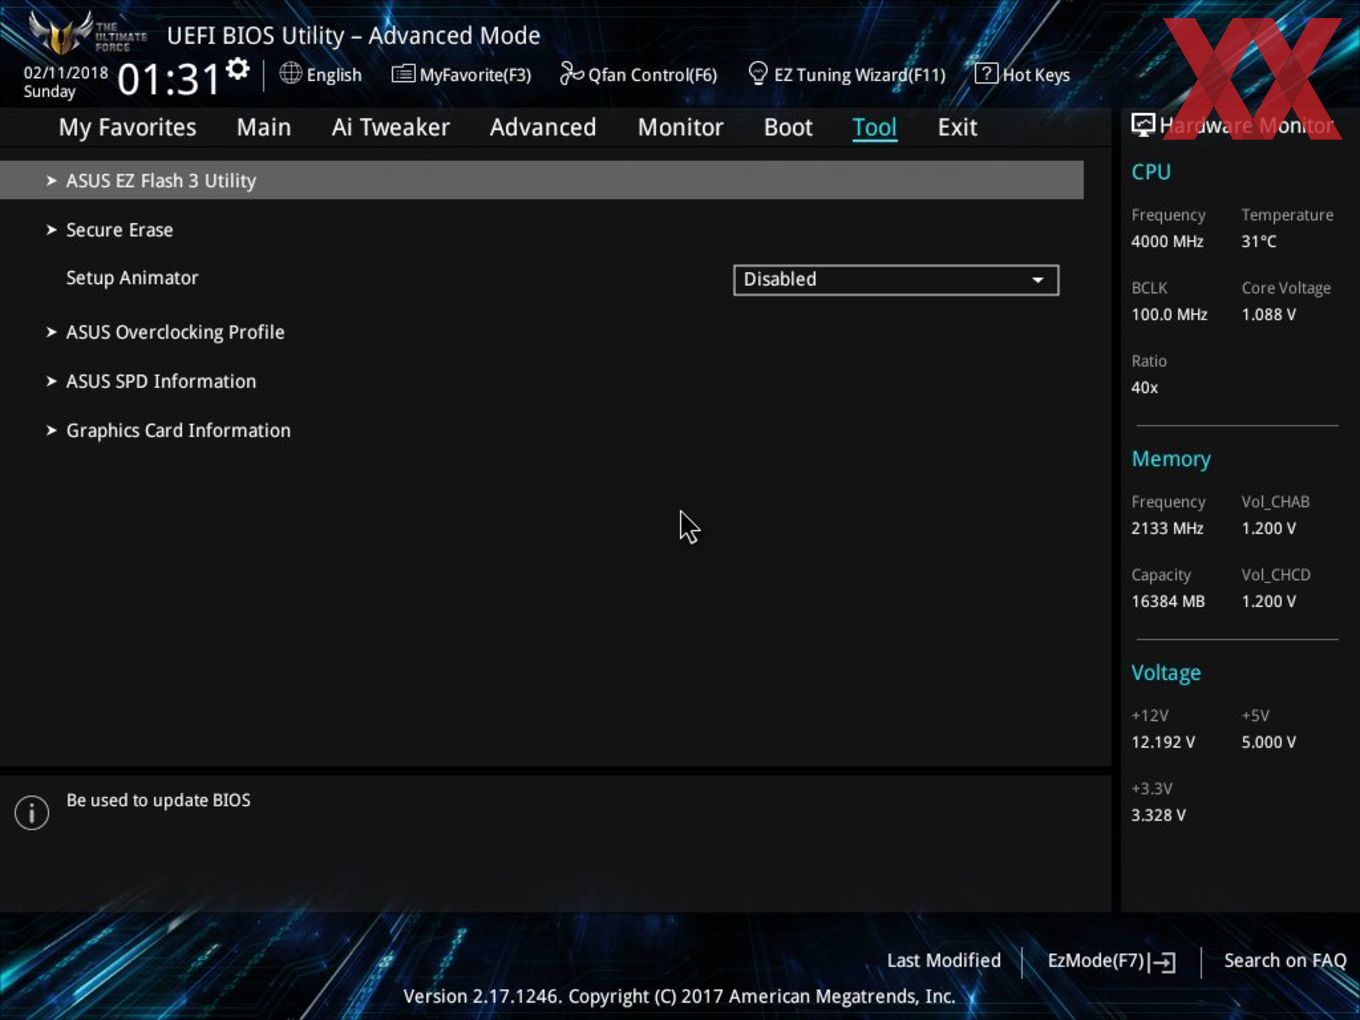Expand the ASUS EZ Flash 3 Utility arrow
This screenshot has height=1020, width=1360.
(51, 181)
